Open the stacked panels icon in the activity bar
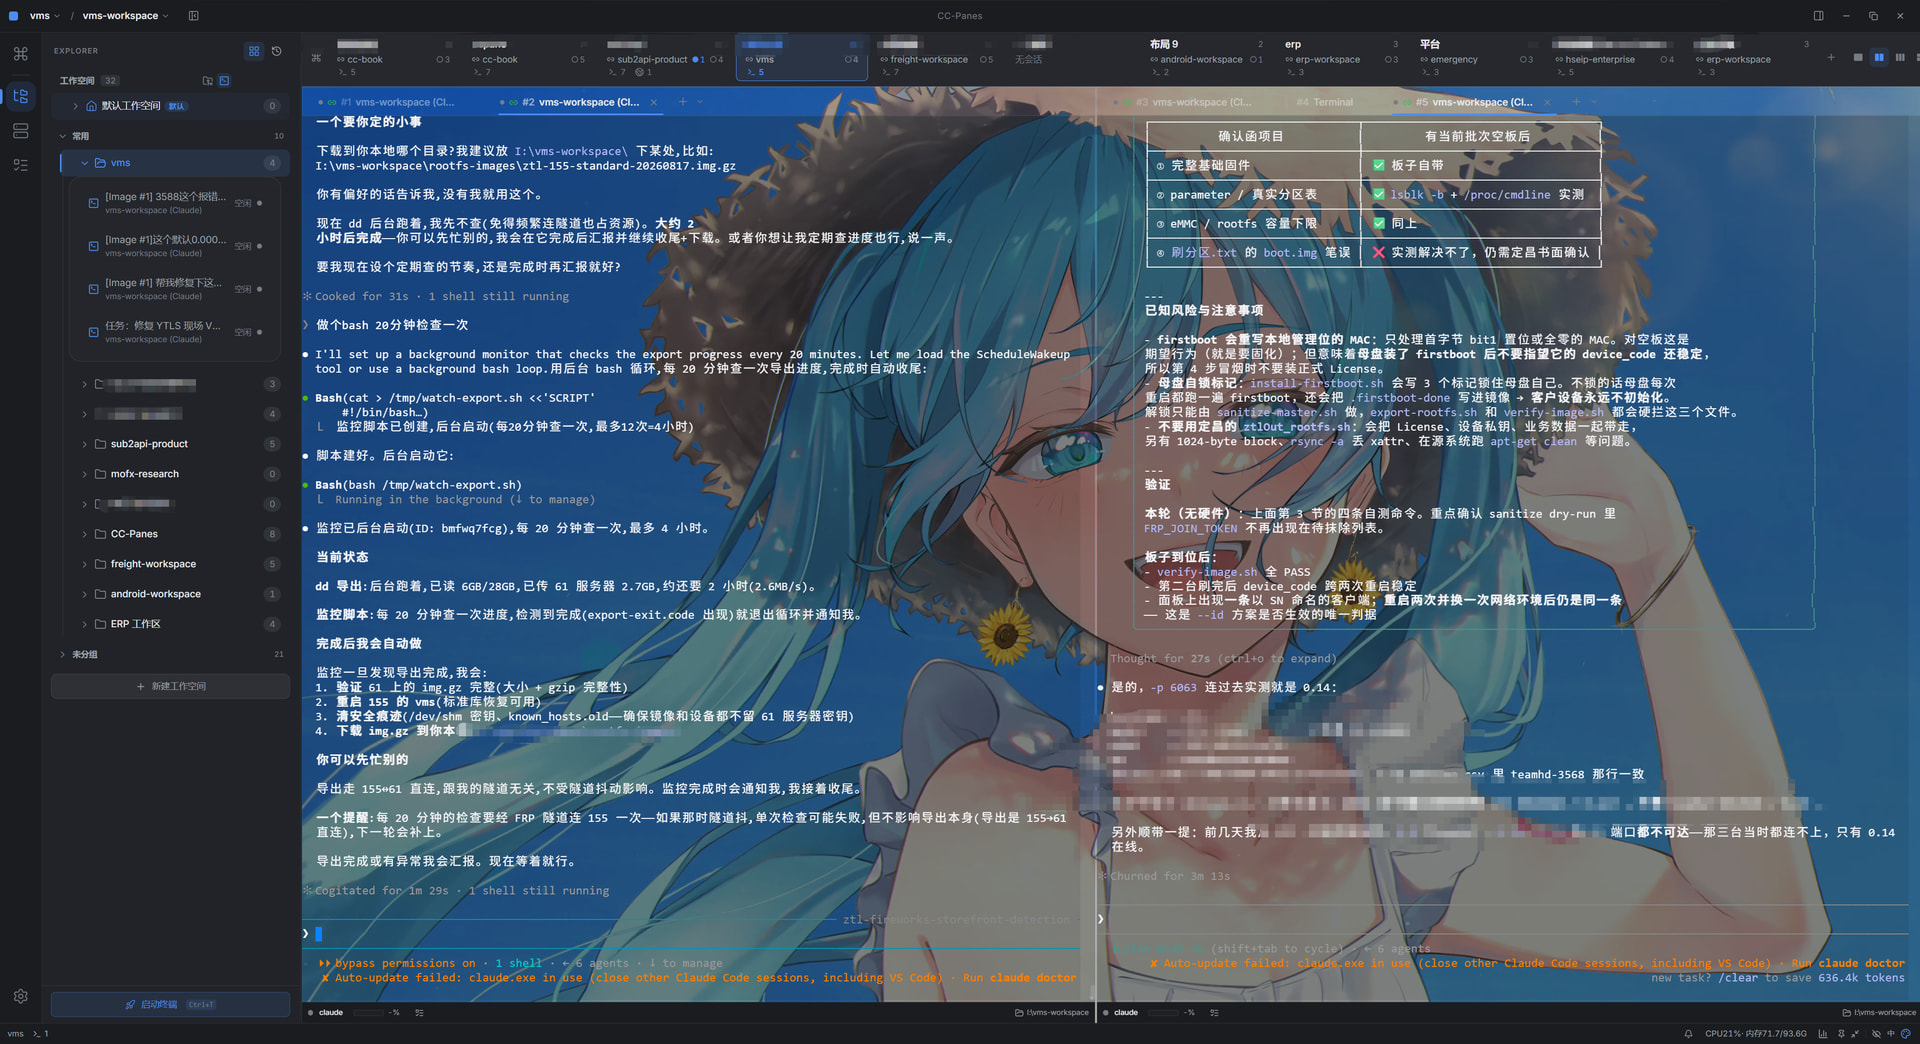The width and height of the screenshot is (1920, 1044). pos(21,131)
